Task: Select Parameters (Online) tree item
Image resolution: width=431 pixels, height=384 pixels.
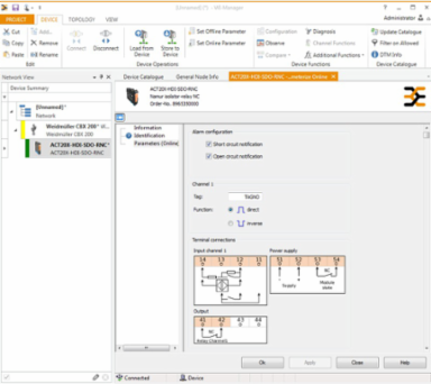Action: tap(156, 143)
